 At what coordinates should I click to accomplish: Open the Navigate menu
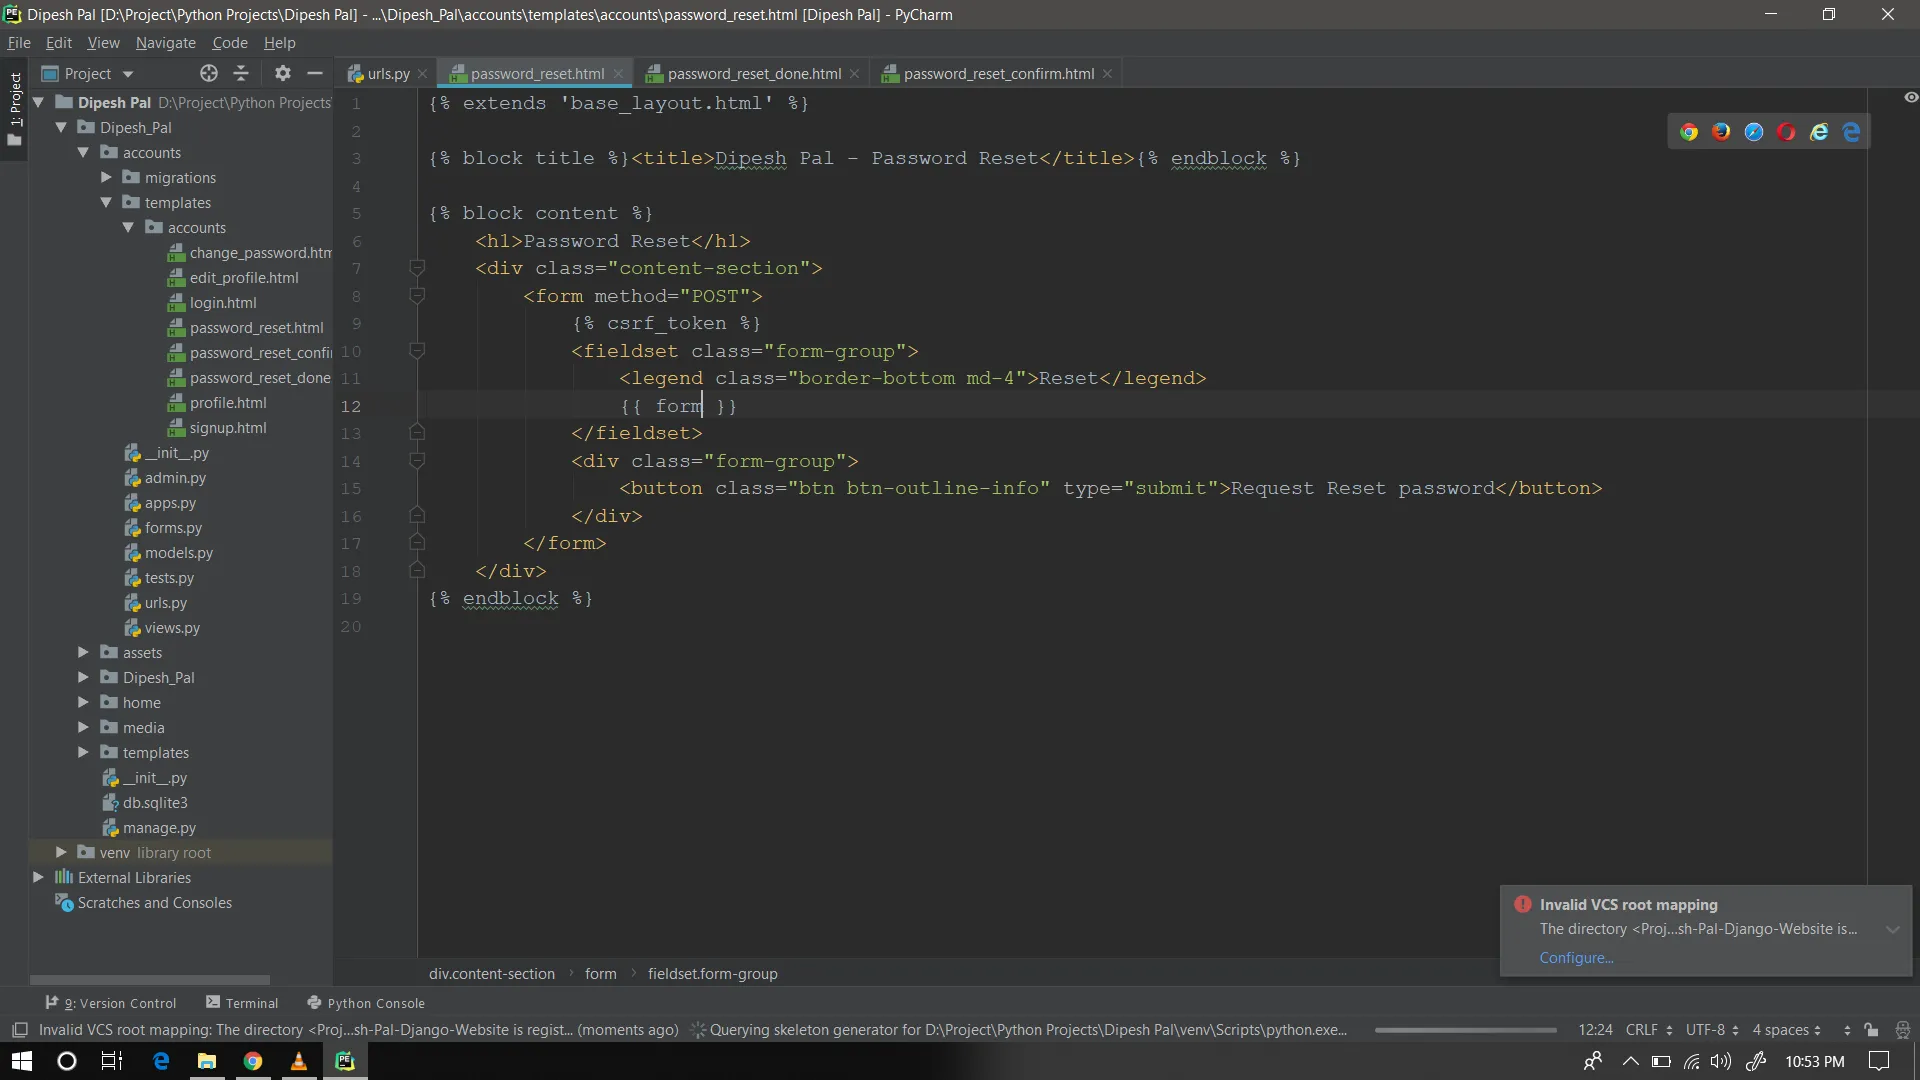[165, 43]
